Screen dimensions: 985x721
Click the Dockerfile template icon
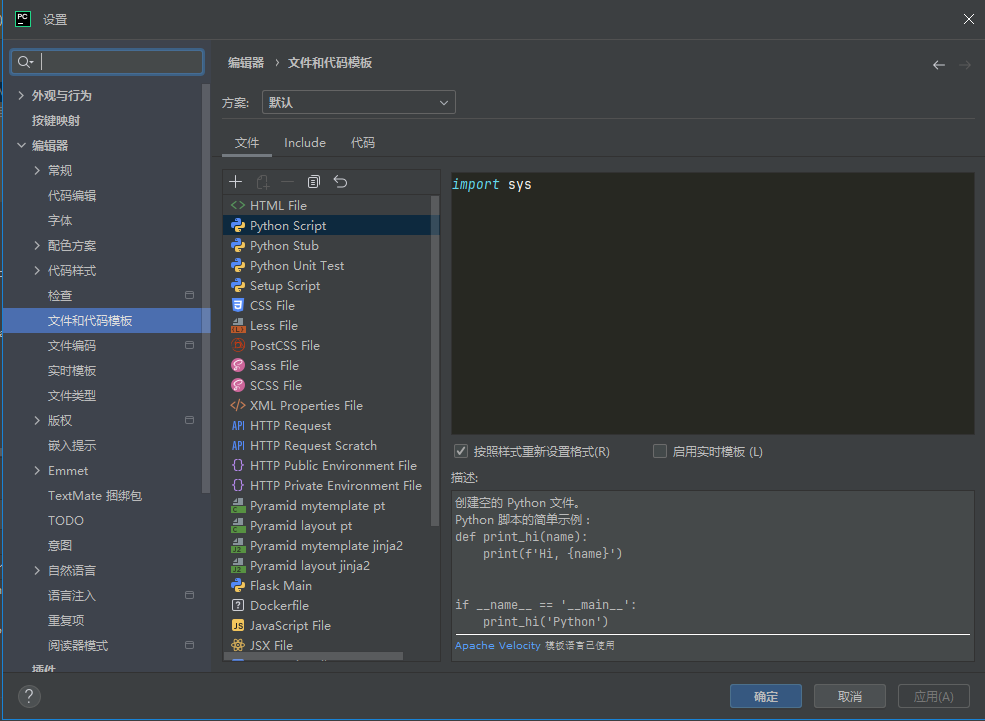pos(237,605)
